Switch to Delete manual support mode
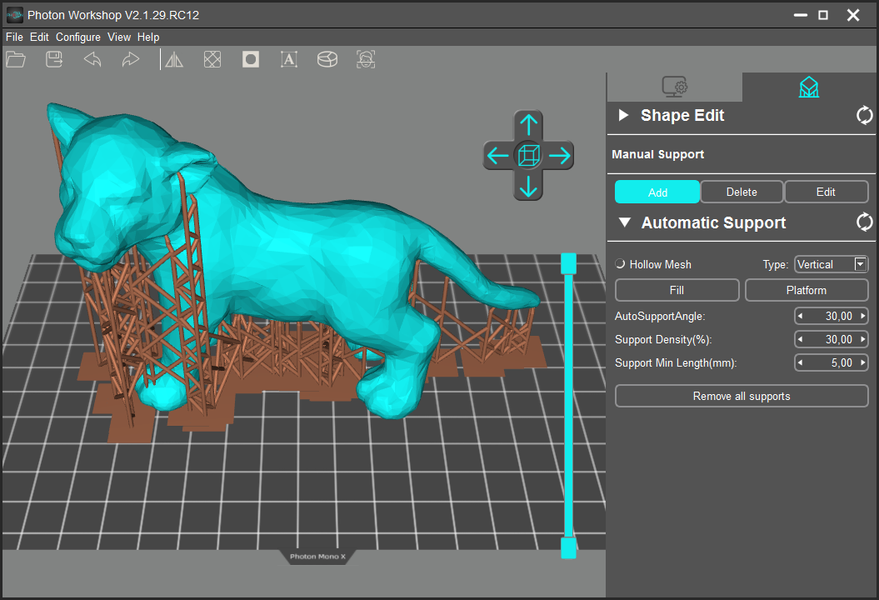879x600 pixels. pos(741,192)
